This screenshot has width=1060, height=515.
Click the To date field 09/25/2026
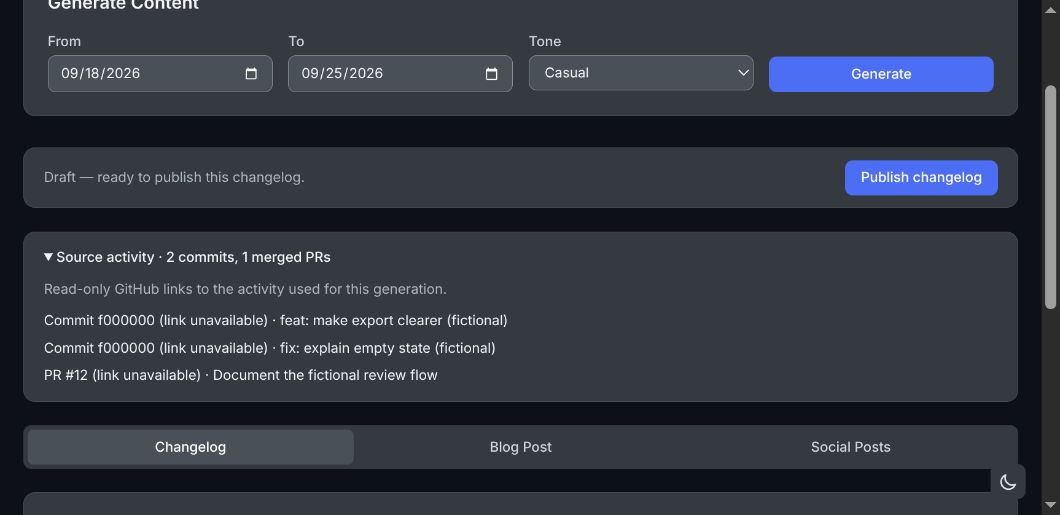click(400, 74)
